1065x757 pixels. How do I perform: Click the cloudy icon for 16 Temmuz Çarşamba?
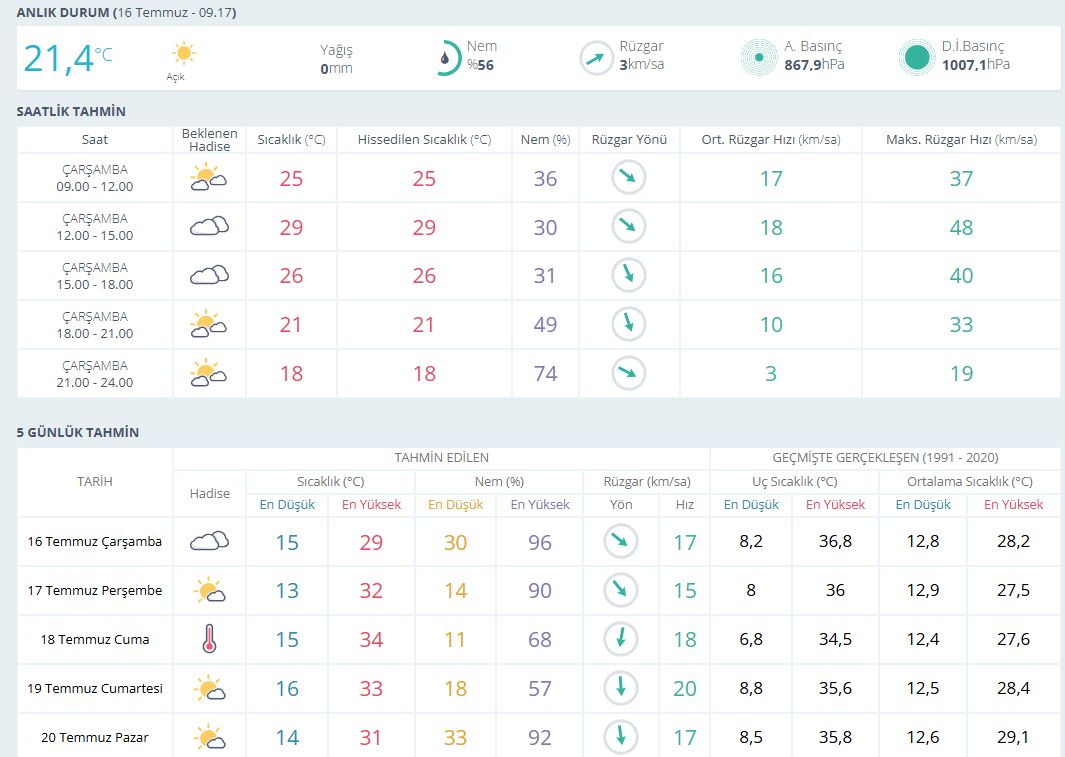click(x=209, y=541)
